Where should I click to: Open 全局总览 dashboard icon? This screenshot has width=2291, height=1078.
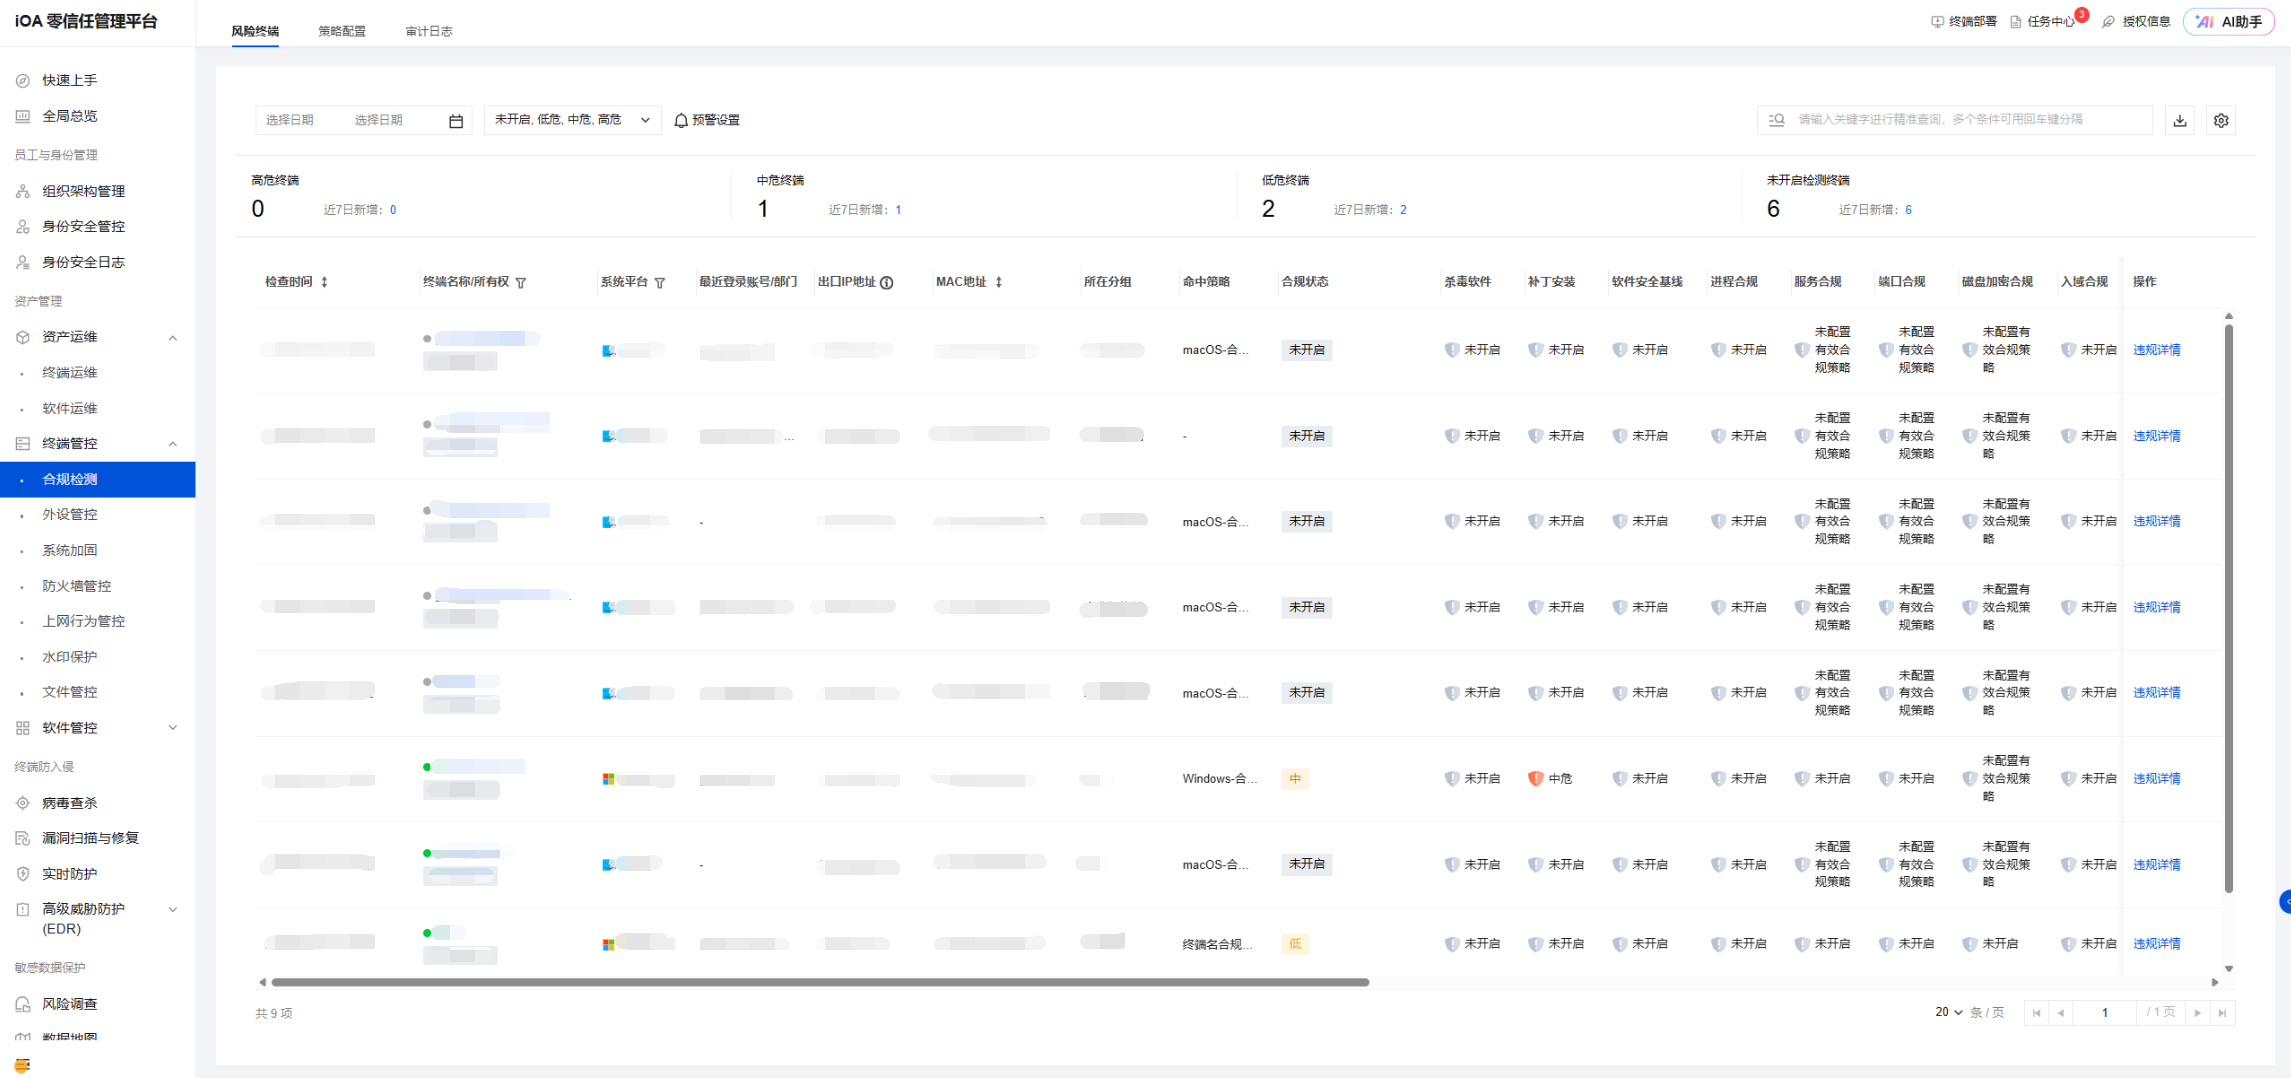click(x=23, y=116)
